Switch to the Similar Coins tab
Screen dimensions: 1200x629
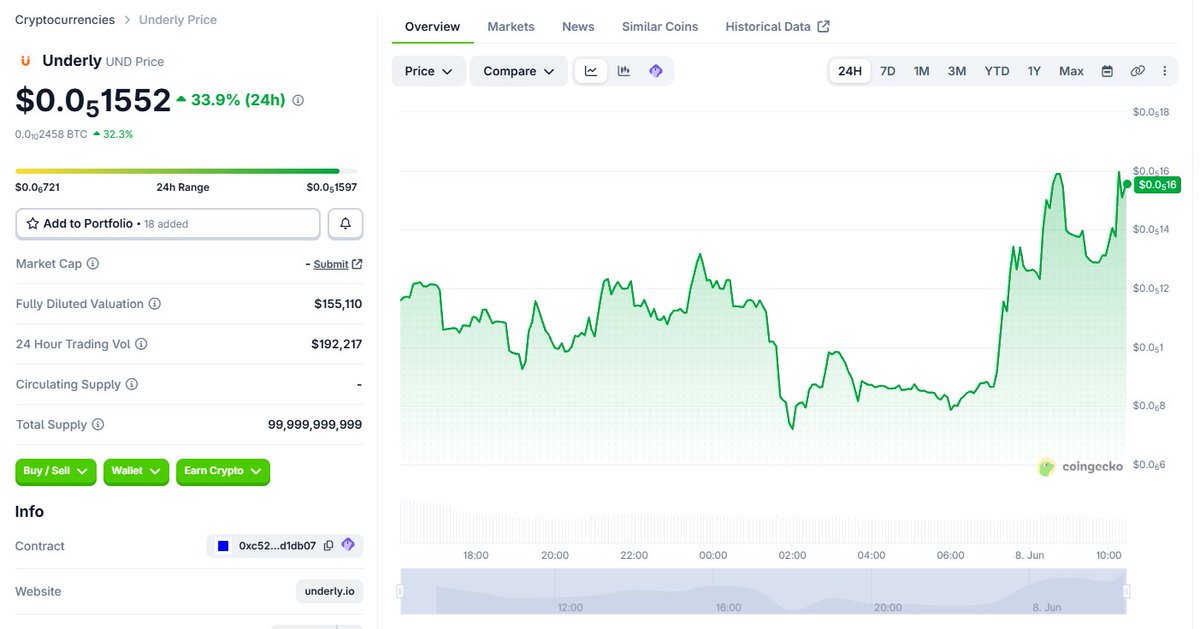click(660, 27)
